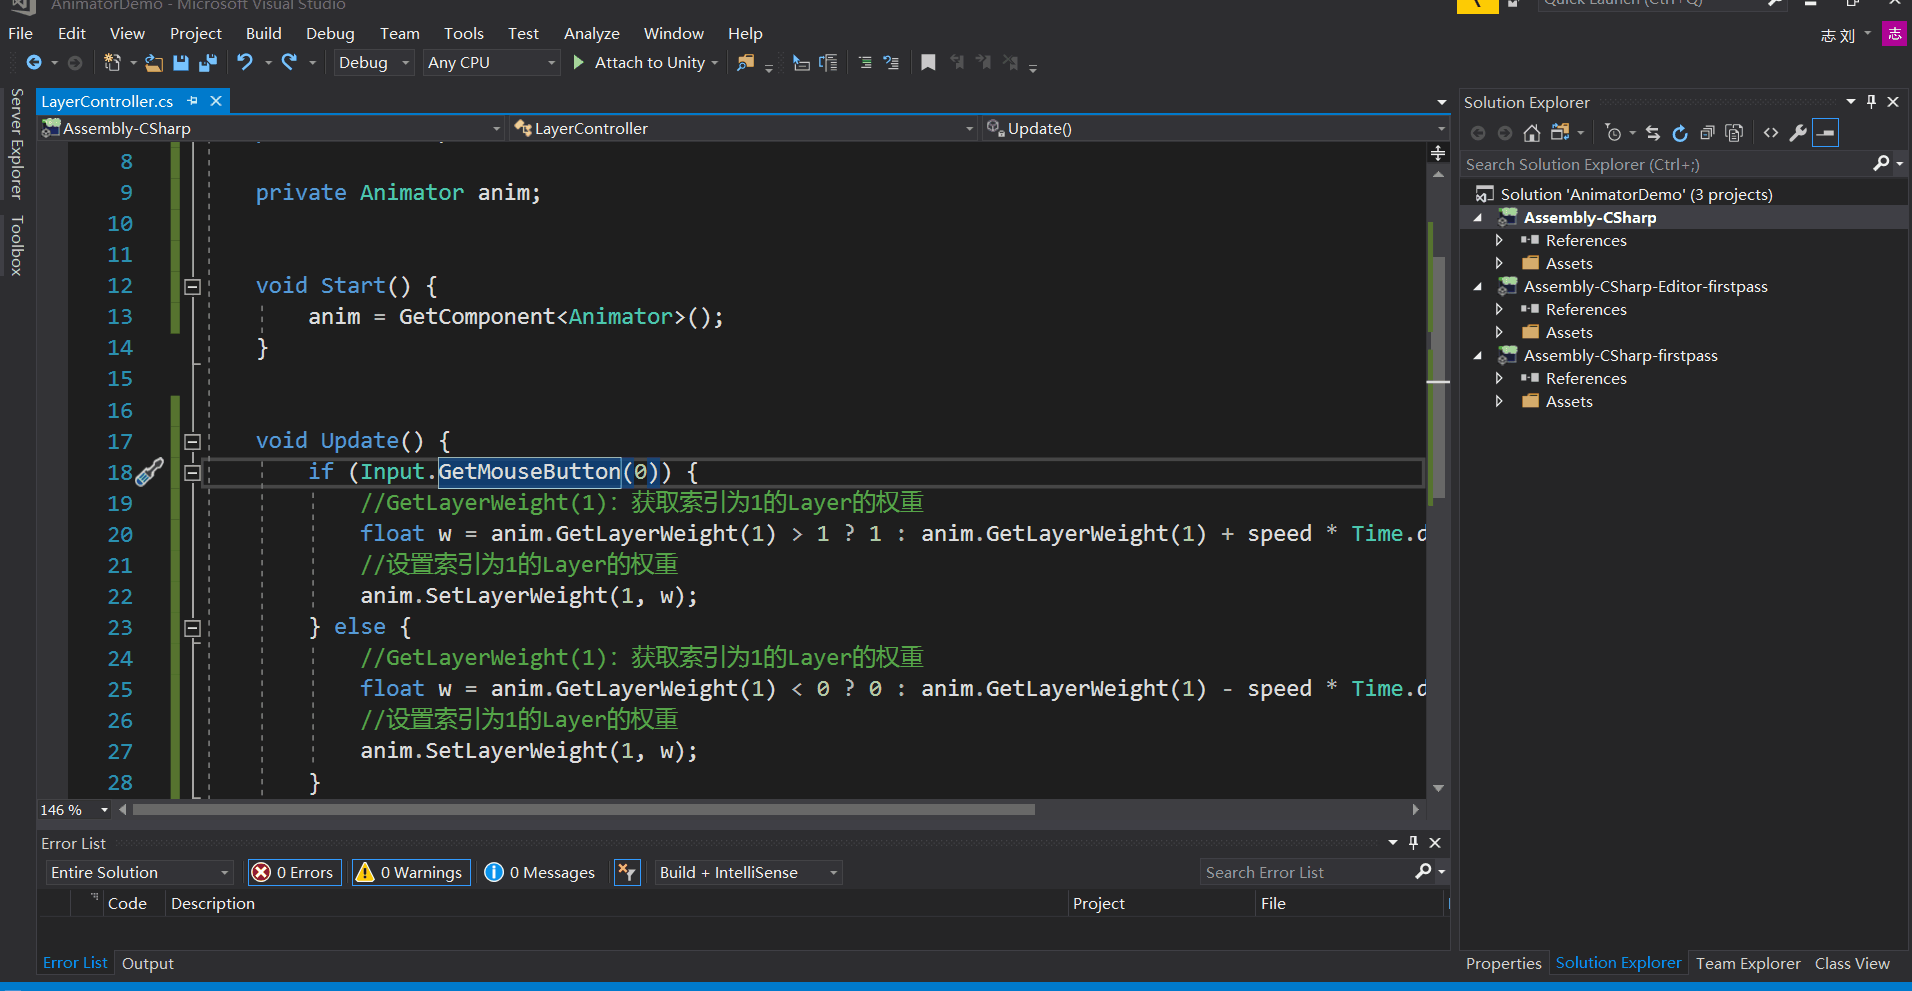Click the Save All toolbar icon
Image resolution: width=1912 pixels, height=991 pixels.
[208, 63]
